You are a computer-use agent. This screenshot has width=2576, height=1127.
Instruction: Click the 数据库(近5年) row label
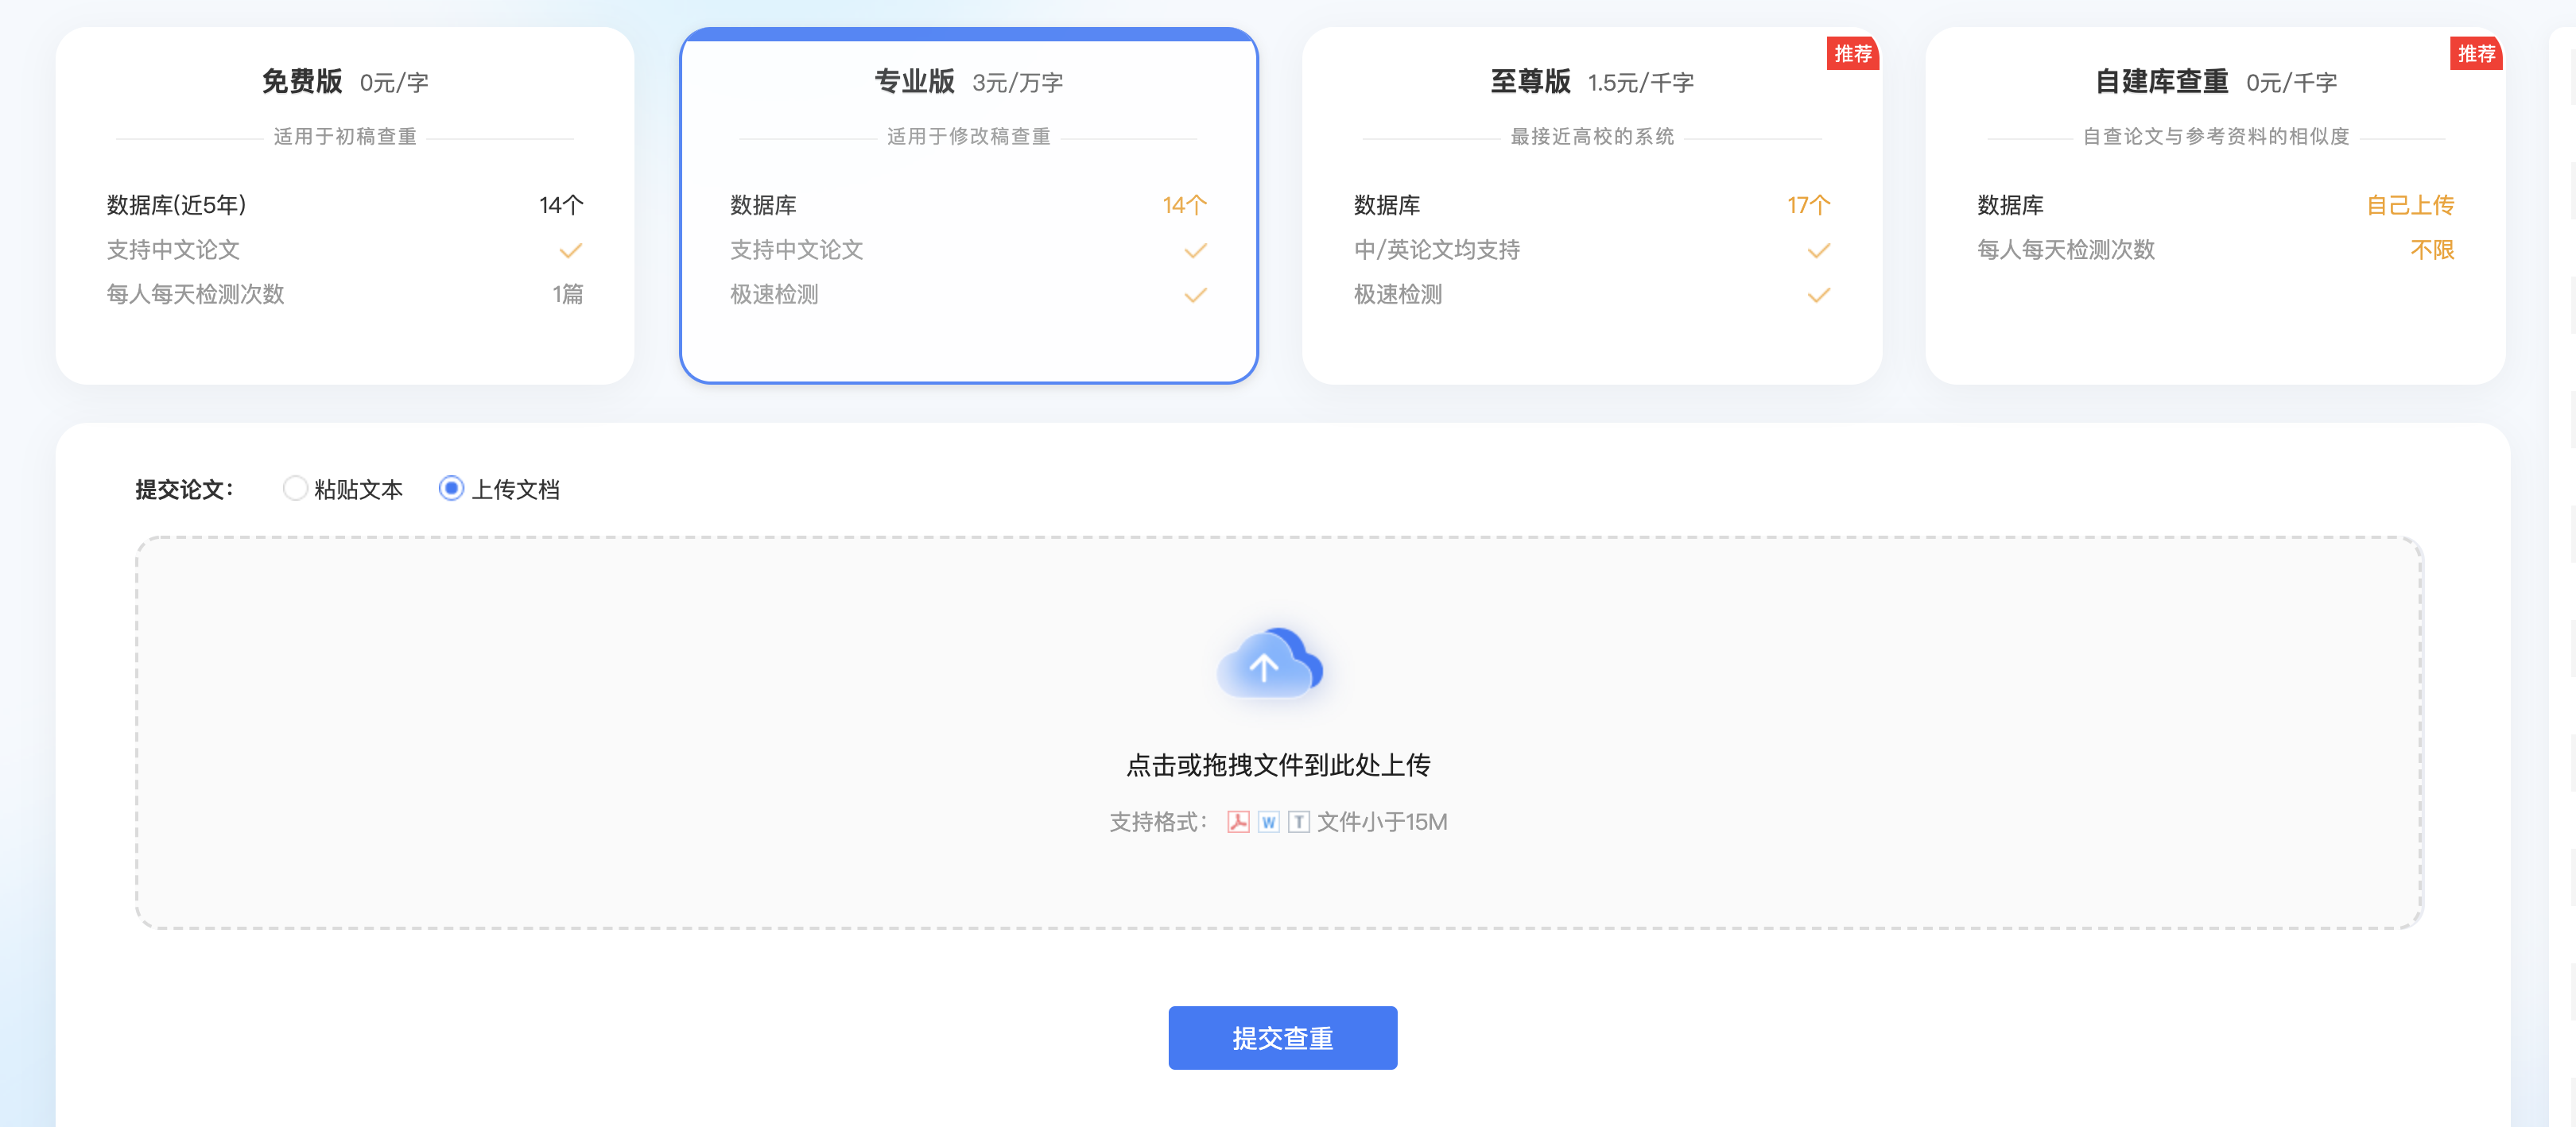pos(176,205)
